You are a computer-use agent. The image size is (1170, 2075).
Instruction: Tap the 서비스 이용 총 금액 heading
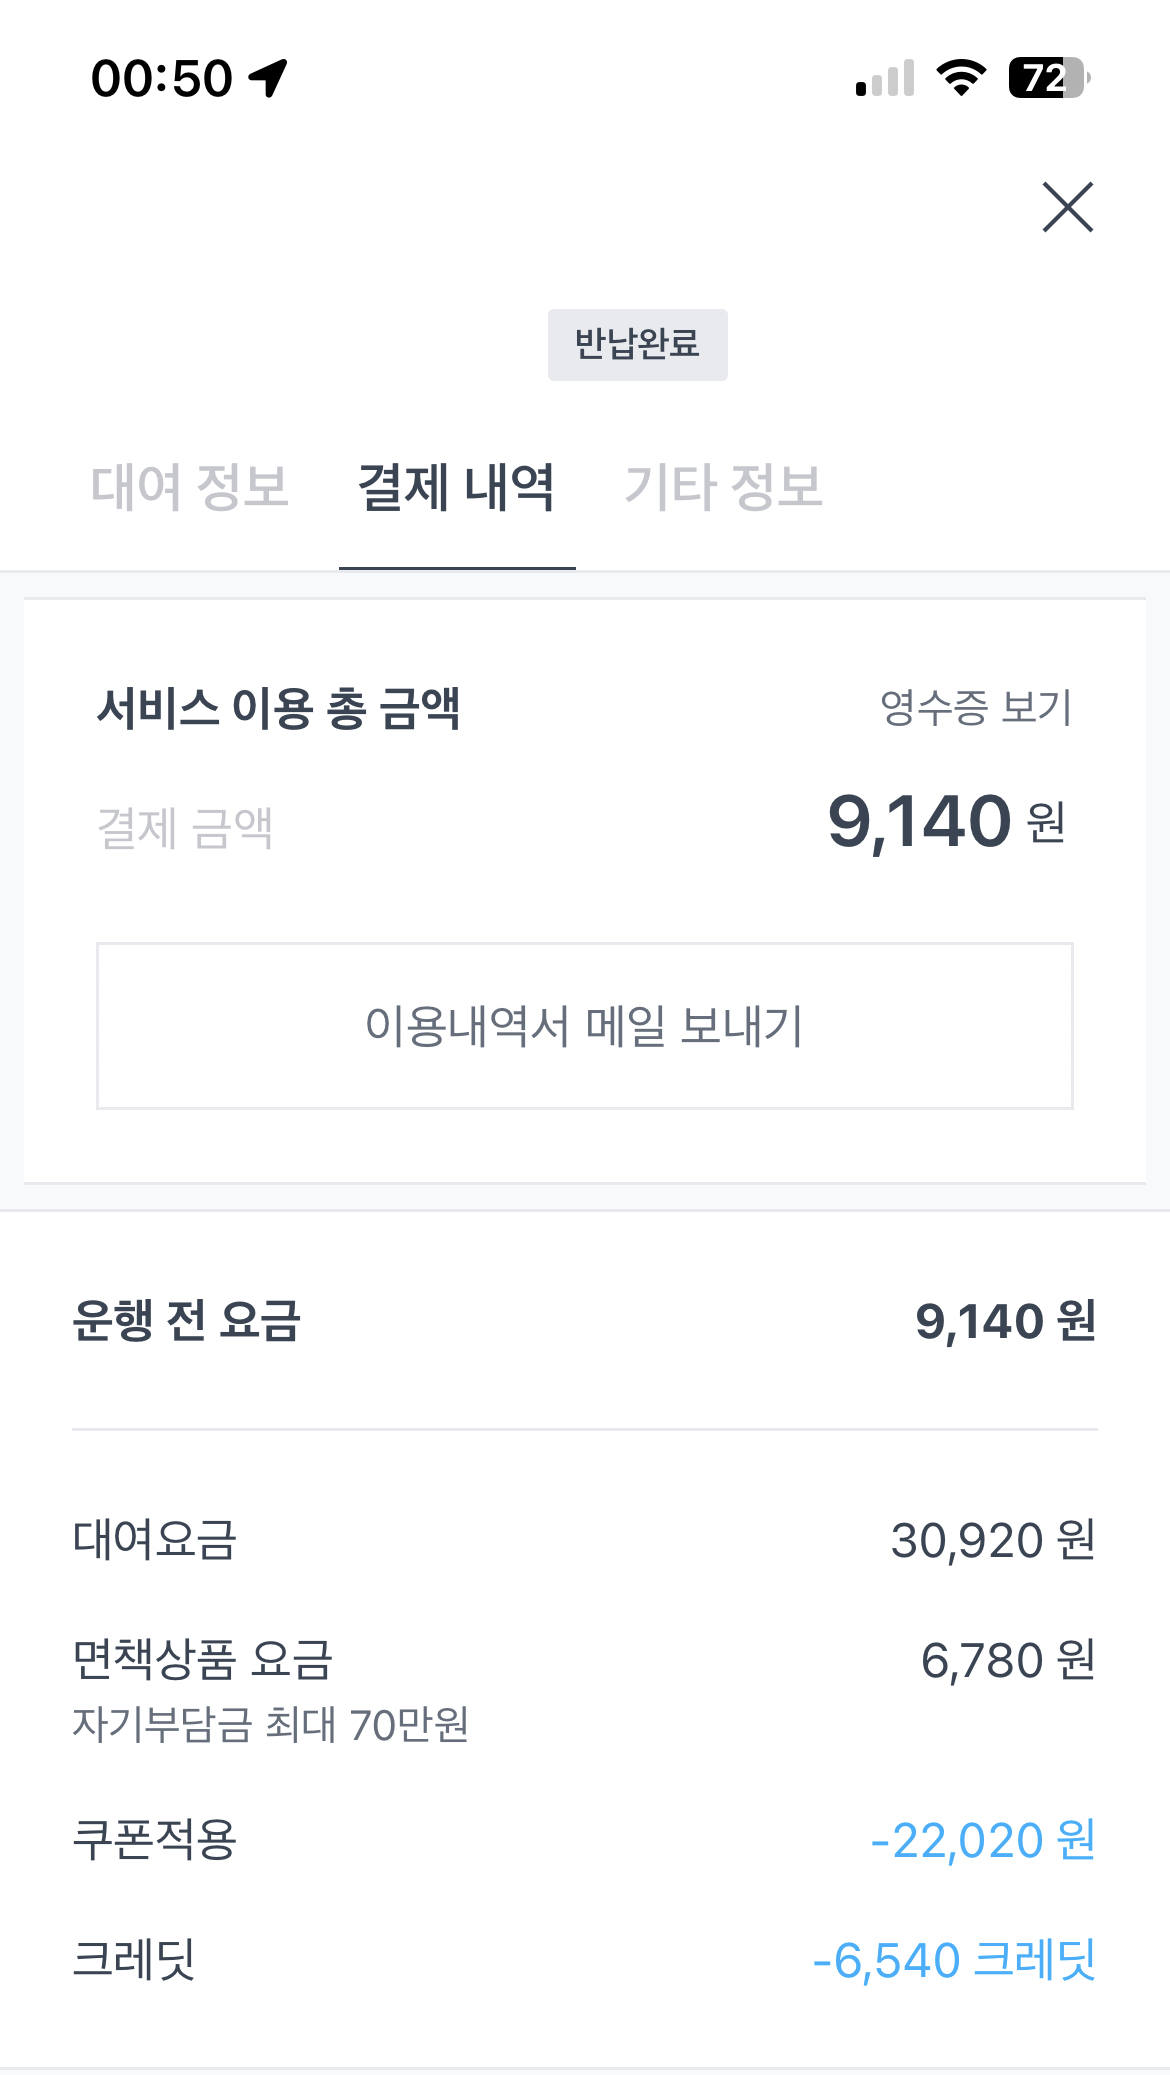278,709
